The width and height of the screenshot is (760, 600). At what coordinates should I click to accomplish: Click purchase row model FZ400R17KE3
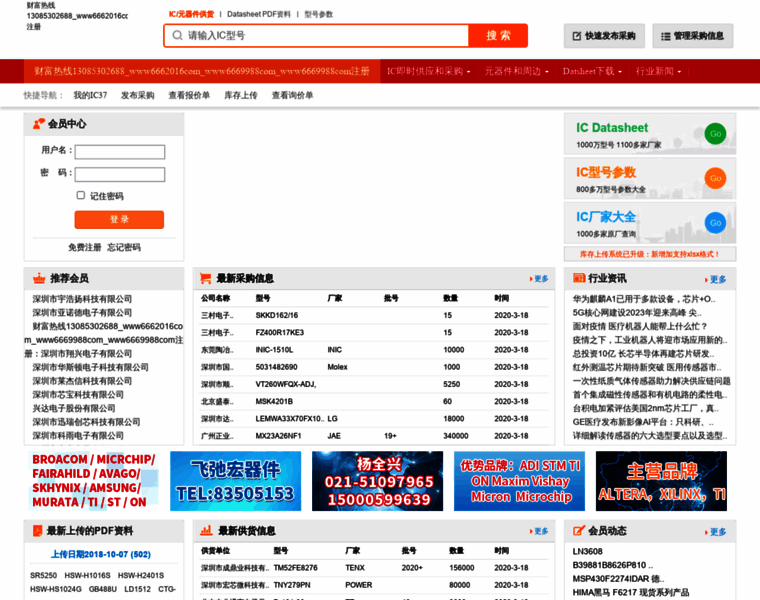click(x=280, y=332)
